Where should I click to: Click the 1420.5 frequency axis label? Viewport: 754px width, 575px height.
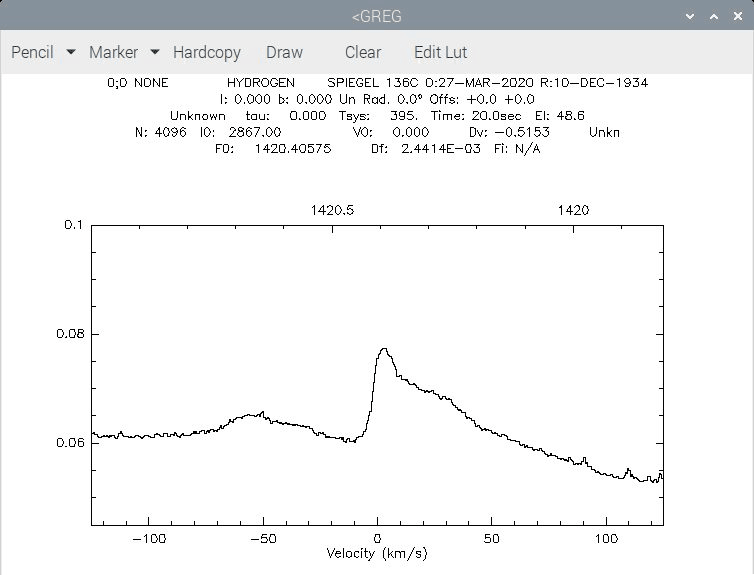click(332, 210)
